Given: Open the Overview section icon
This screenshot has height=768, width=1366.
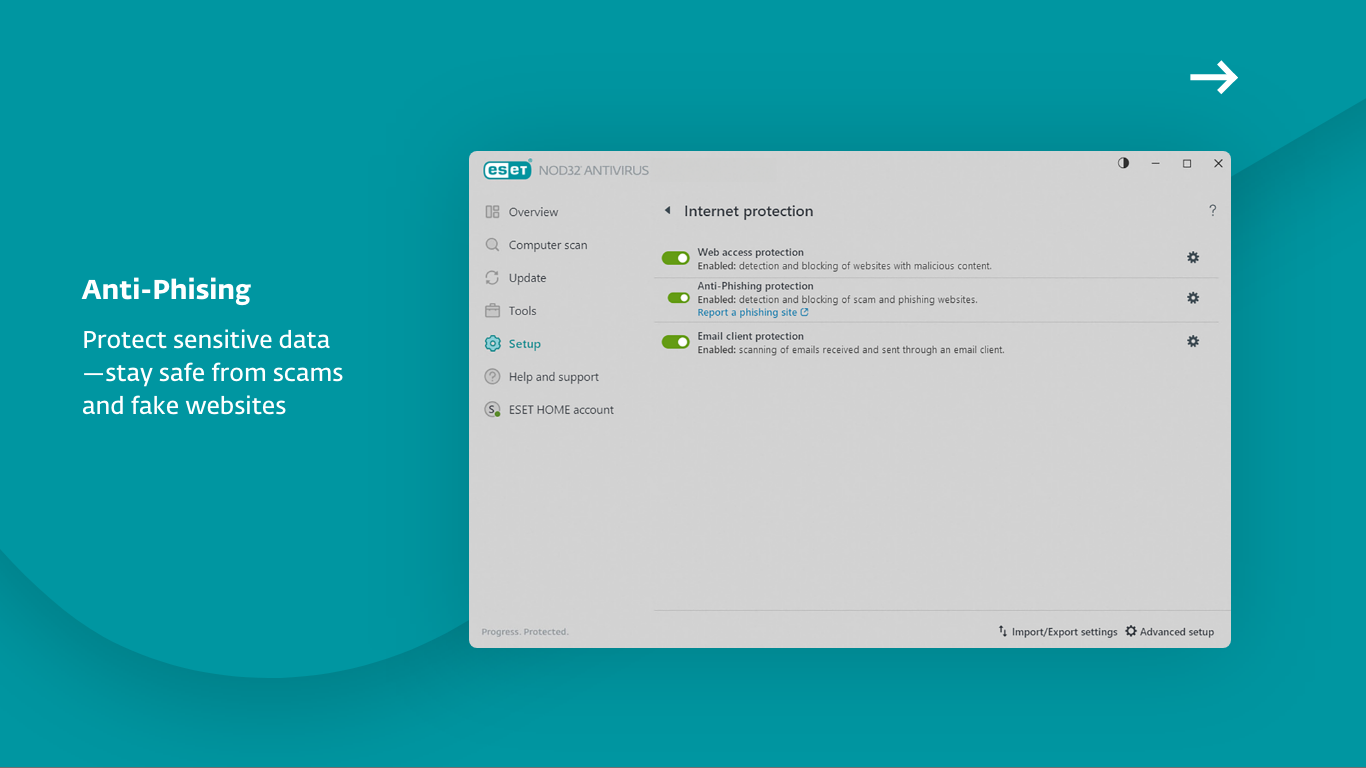Looking at the screenshot, I should tap(492, 211).
